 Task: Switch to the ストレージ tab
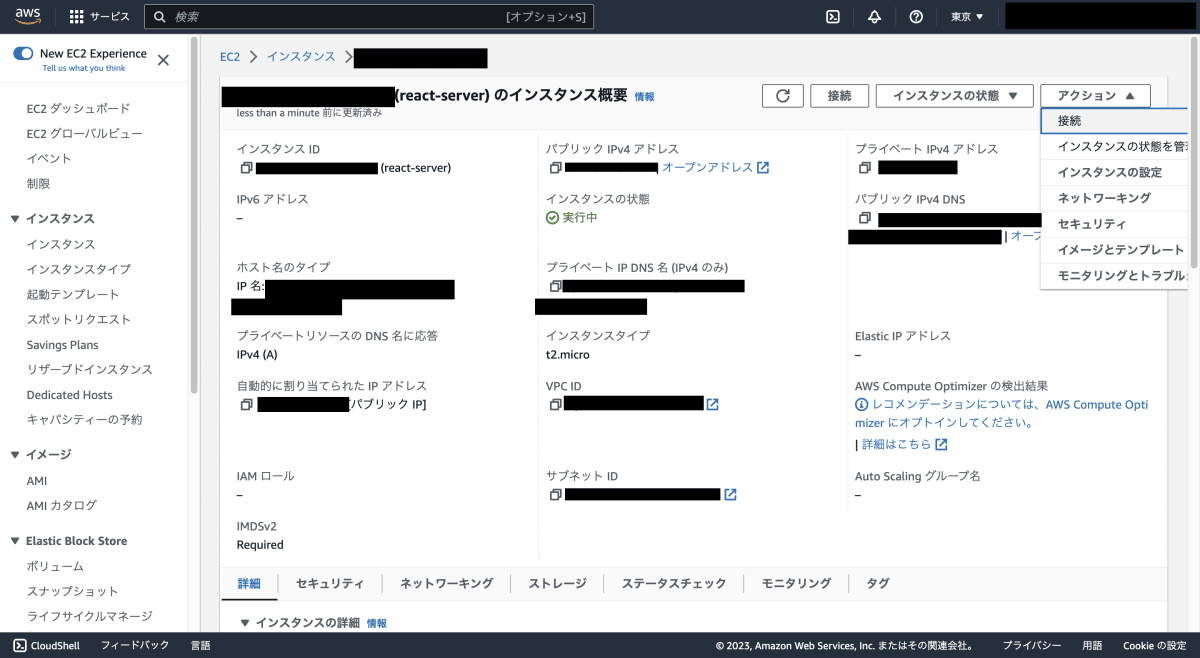(557, 584)
